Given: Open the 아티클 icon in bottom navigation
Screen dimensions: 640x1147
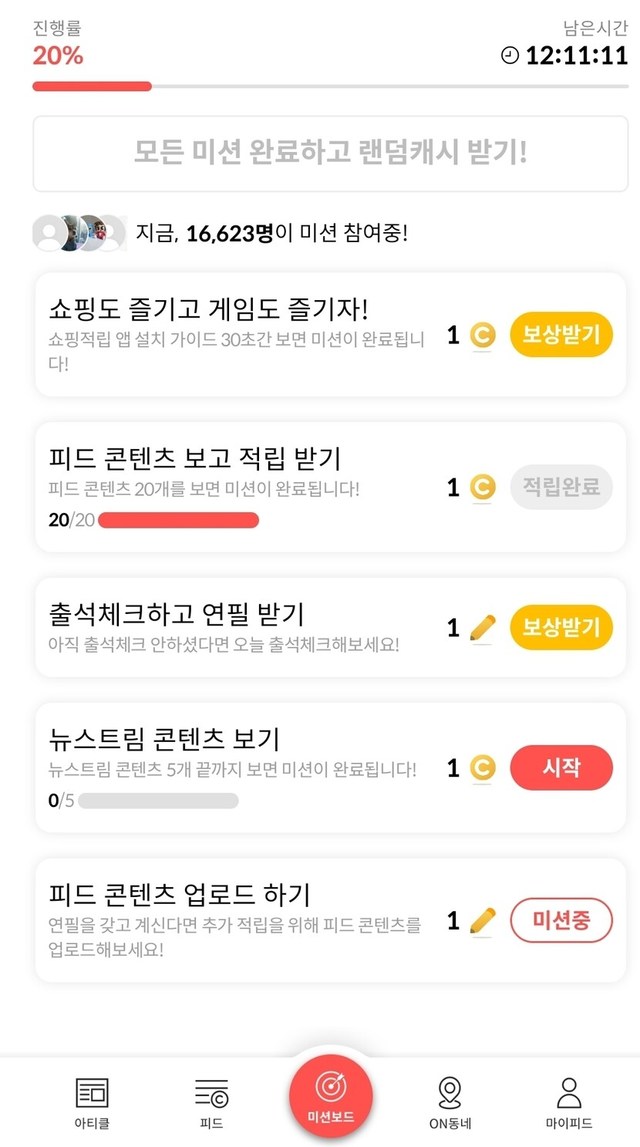Looking at the screenshot, I should (x=92, y=1091).
